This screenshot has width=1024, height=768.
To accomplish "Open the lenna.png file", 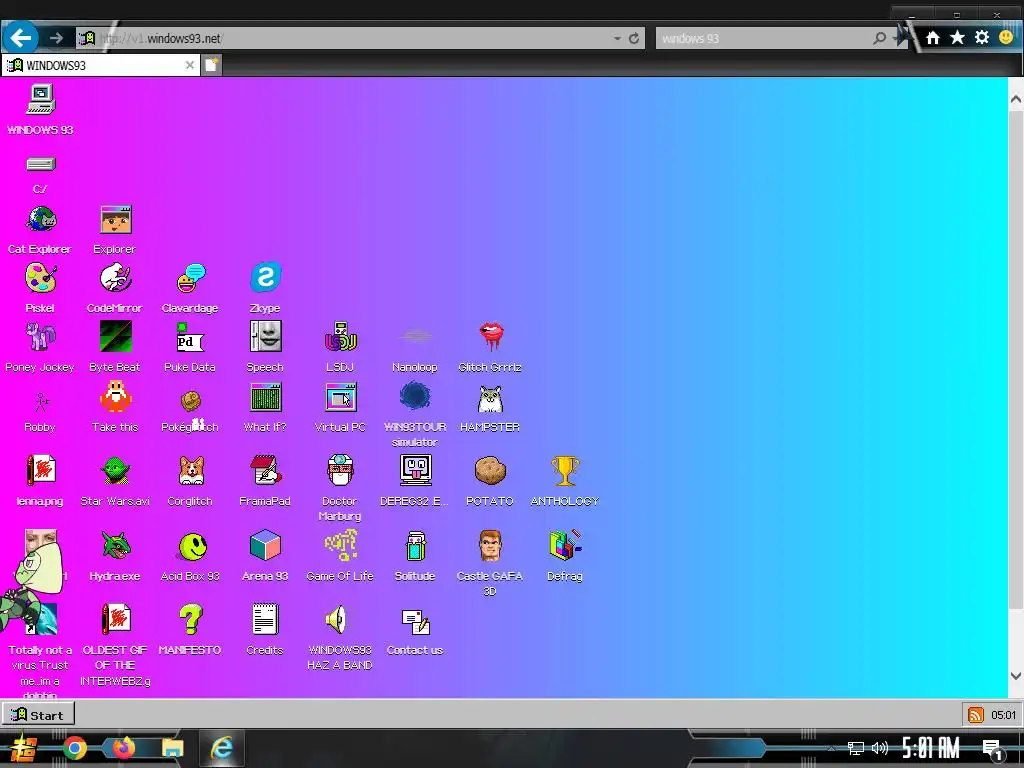I will tap(40, 470).
